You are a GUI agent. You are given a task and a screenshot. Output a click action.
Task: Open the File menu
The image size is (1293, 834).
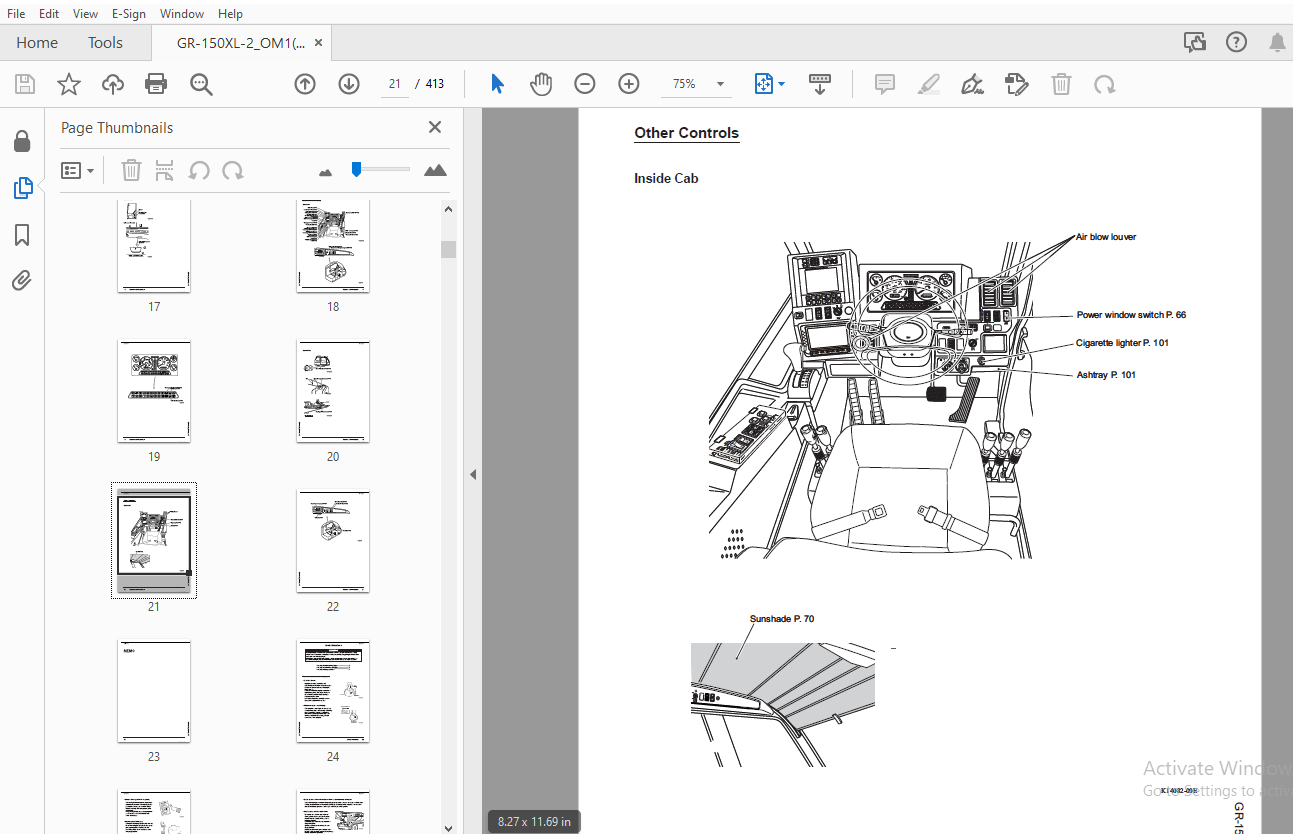16,13
